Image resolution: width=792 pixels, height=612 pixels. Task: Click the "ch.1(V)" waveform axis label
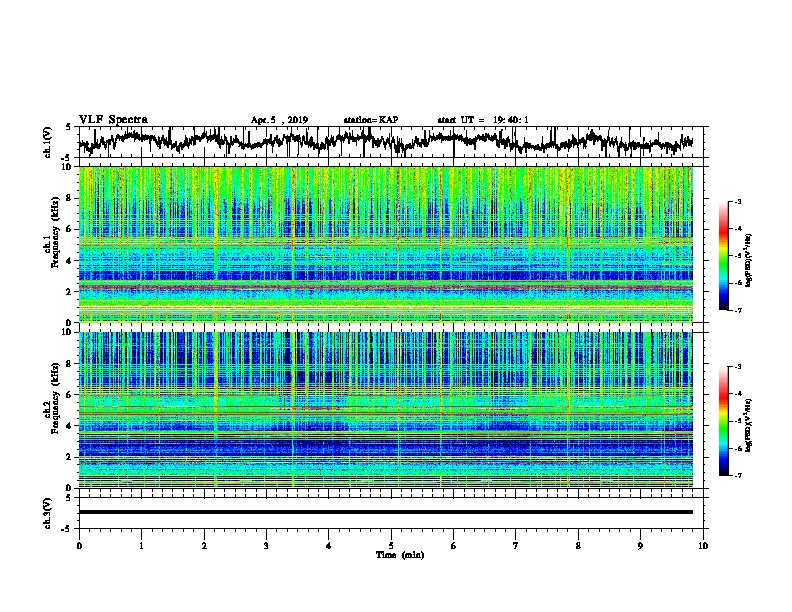[x=48, y=142]
